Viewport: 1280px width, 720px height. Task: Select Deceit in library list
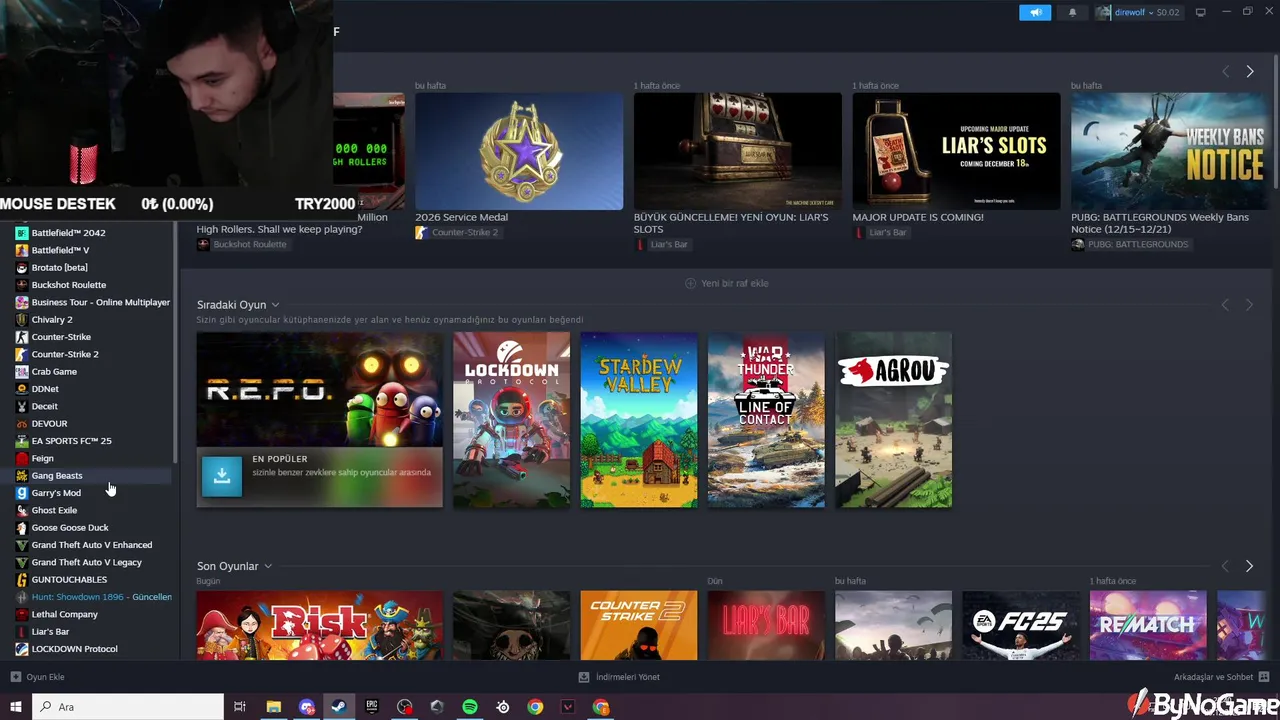pyautogui.click(x=44, y=406)
